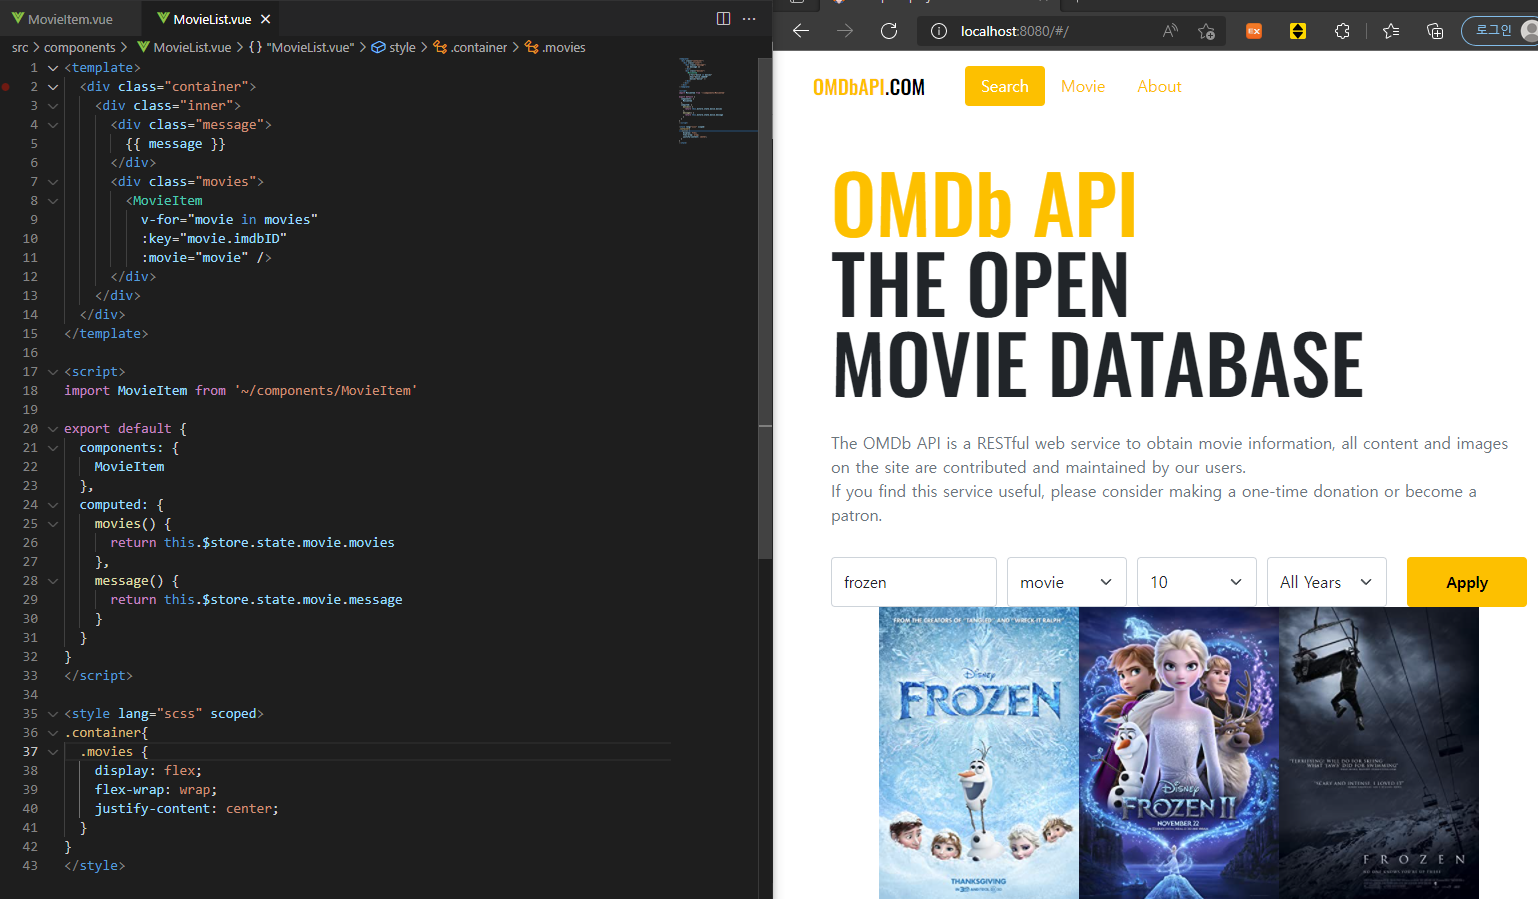Toggle the breakpoint dot beside line 2

pos(6,87)
